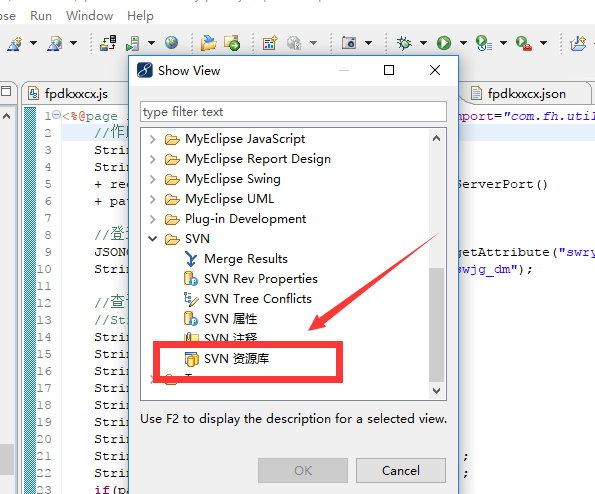Open the dropdown next to the Debug icon
Viewport: 595px width, 494px height.
pyautogui.click(x=423, y=43)
